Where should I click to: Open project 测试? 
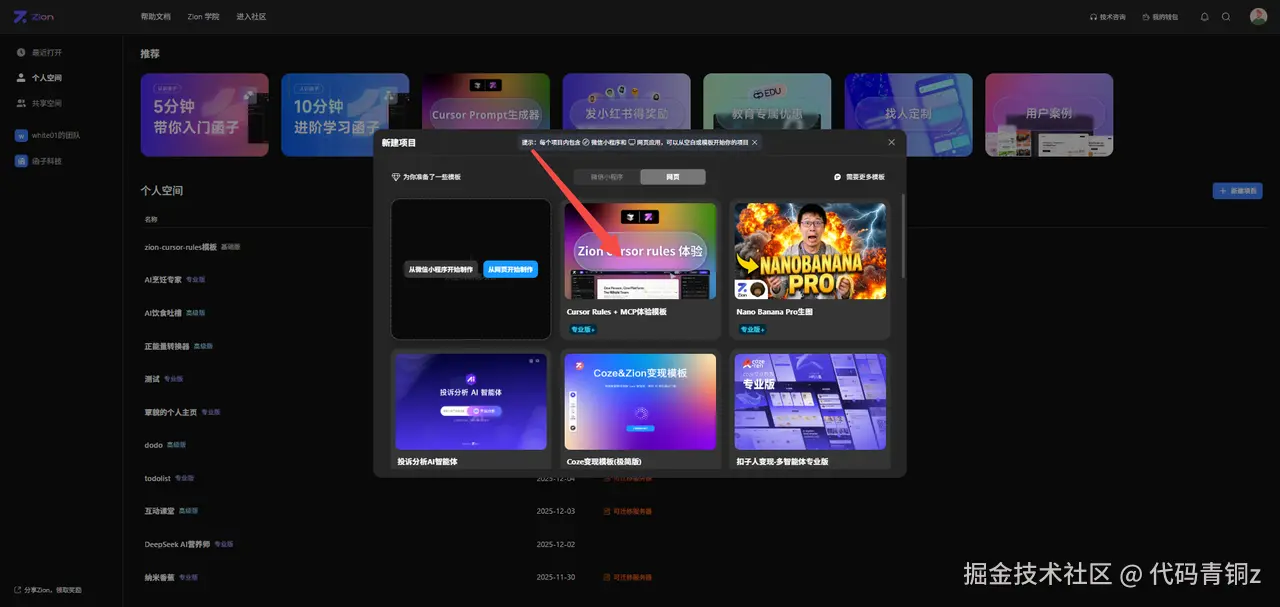click(x=152, y=379)
